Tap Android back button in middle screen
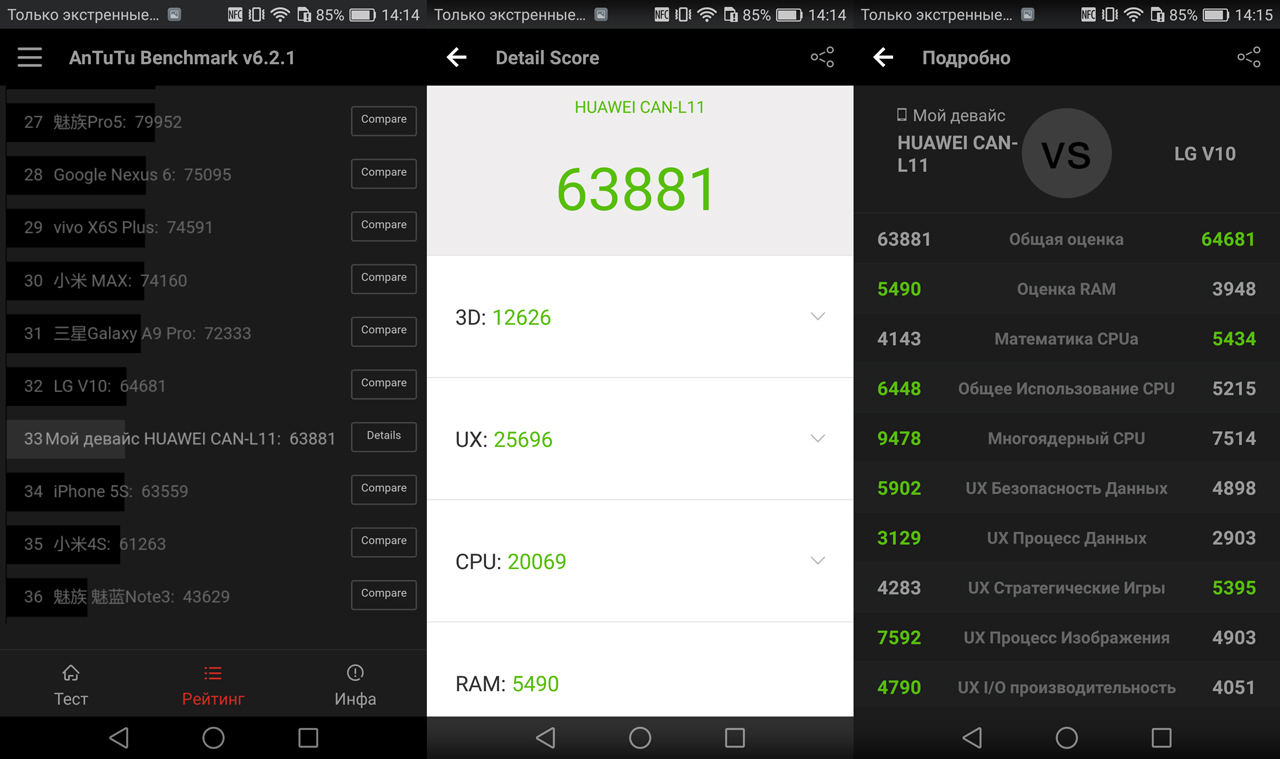 click(x=545, y=738)
